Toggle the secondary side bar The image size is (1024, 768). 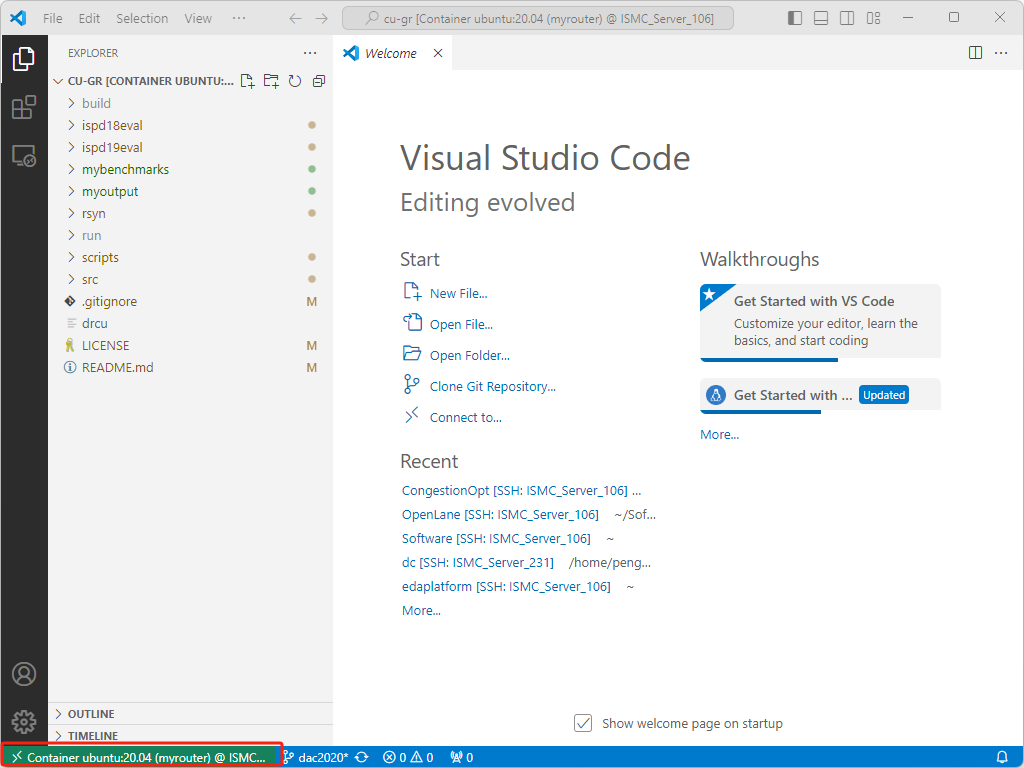coord(847,18)
